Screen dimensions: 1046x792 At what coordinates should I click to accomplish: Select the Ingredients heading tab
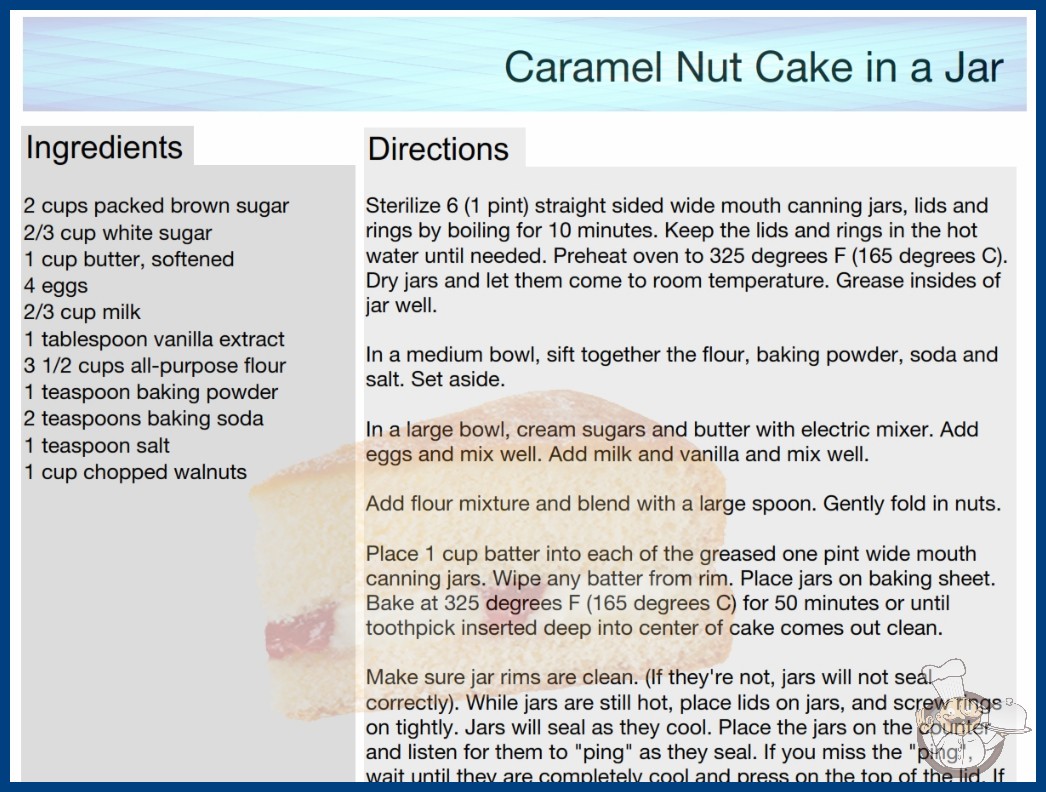105,147
